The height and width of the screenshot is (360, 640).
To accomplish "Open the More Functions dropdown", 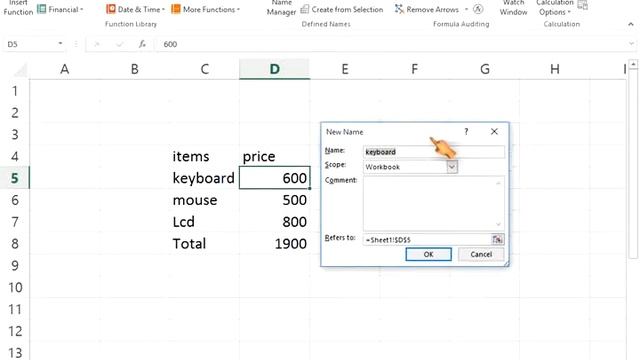I will point(205,9).
